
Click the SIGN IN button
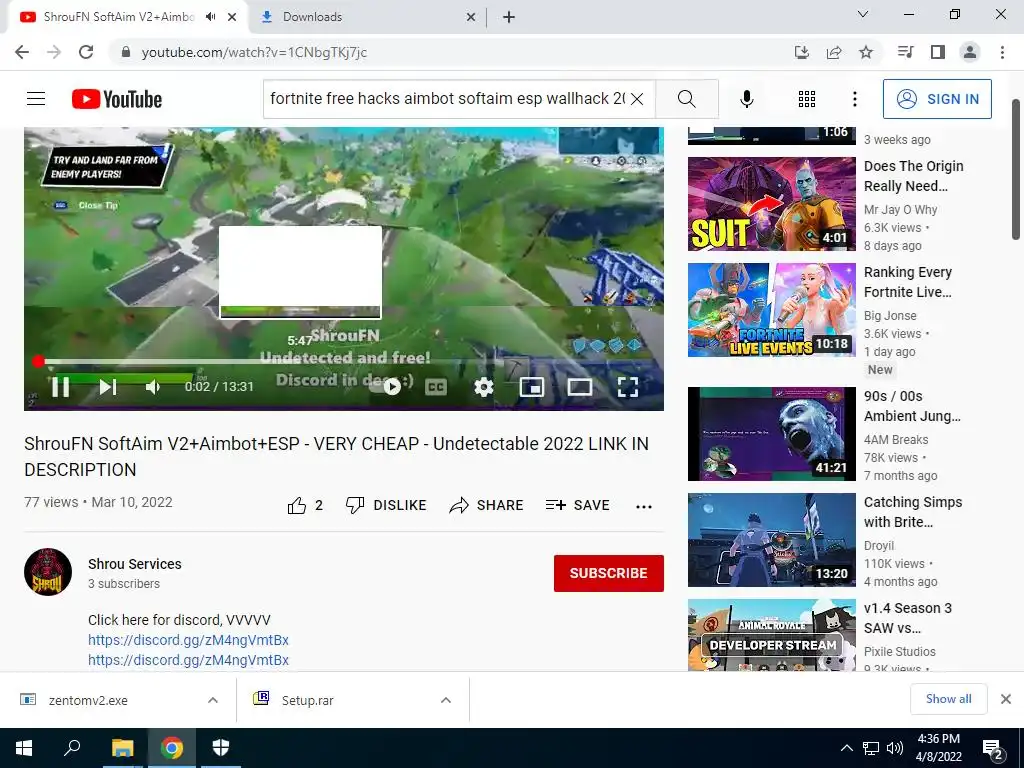pyautogui.click(x=937, y=99)
